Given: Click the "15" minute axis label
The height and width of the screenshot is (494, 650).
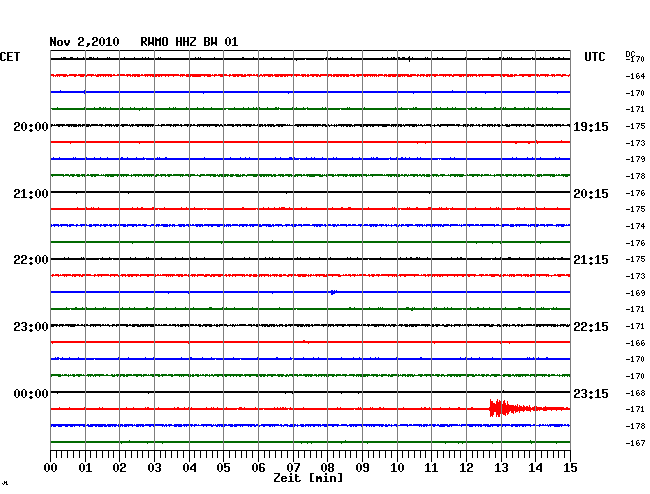Looking at the screenshot, I should 570,468.
